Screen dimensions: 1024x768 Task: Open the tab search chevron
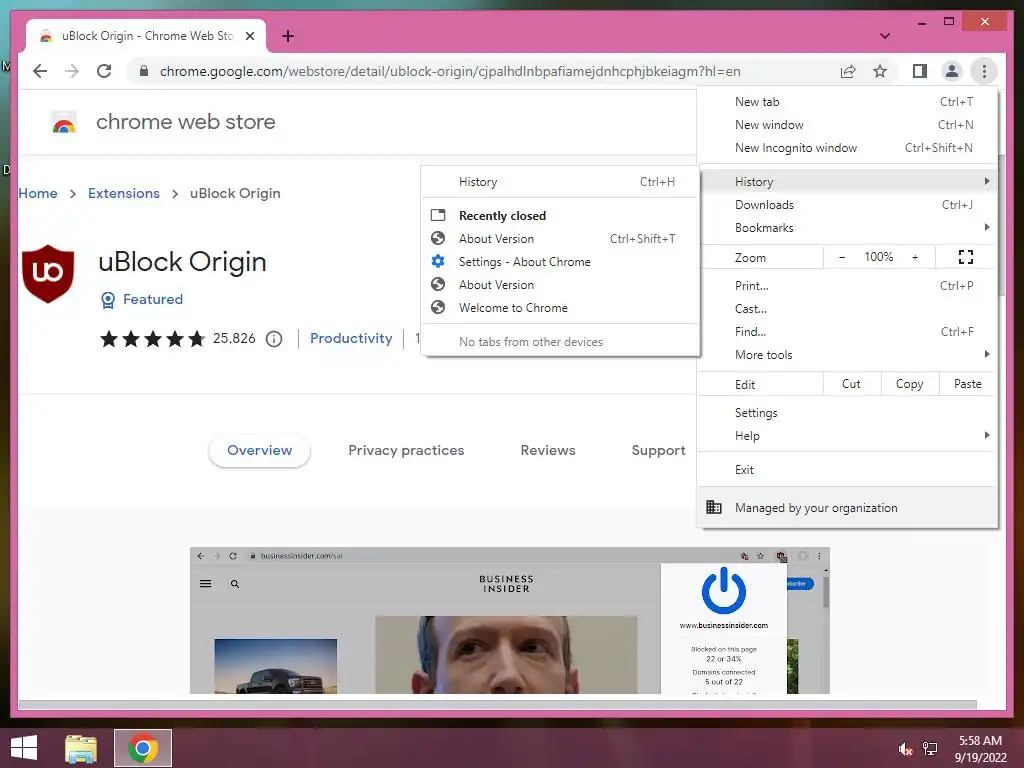pos(884,36)
